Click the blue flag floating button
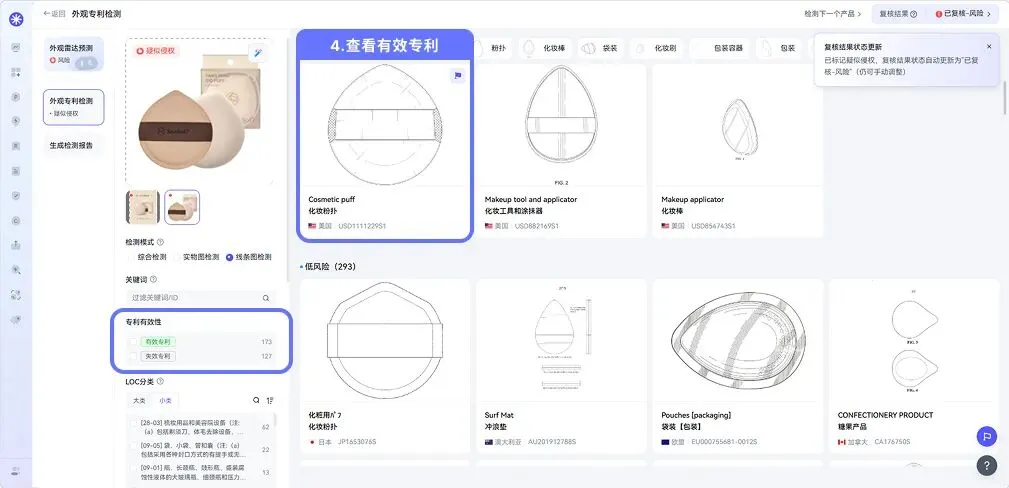Image resolution: width=1009 pixels, height=488 pixels. 986,436
